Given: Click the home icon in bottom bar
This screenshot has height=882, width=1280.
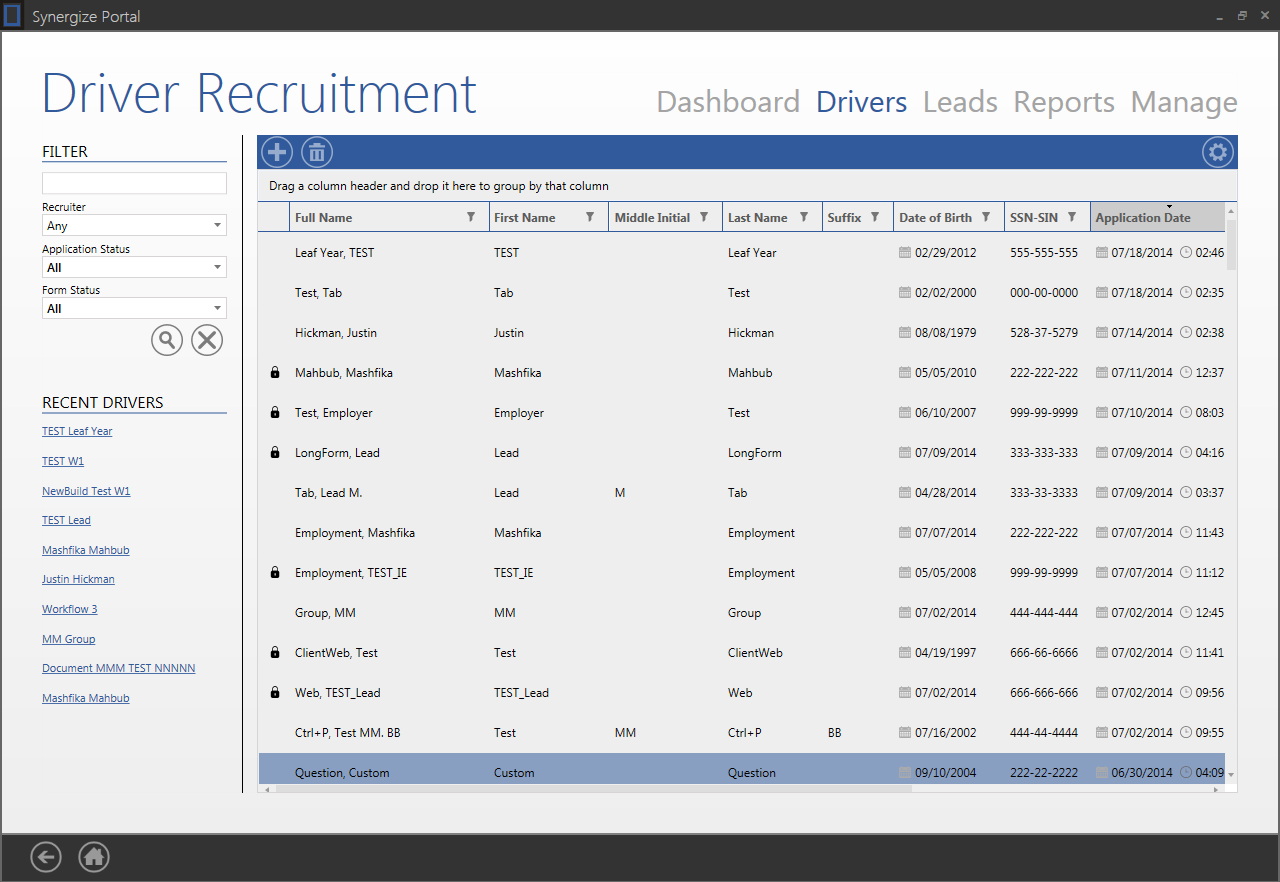Looking at the screenshot, I should [94, 857].
